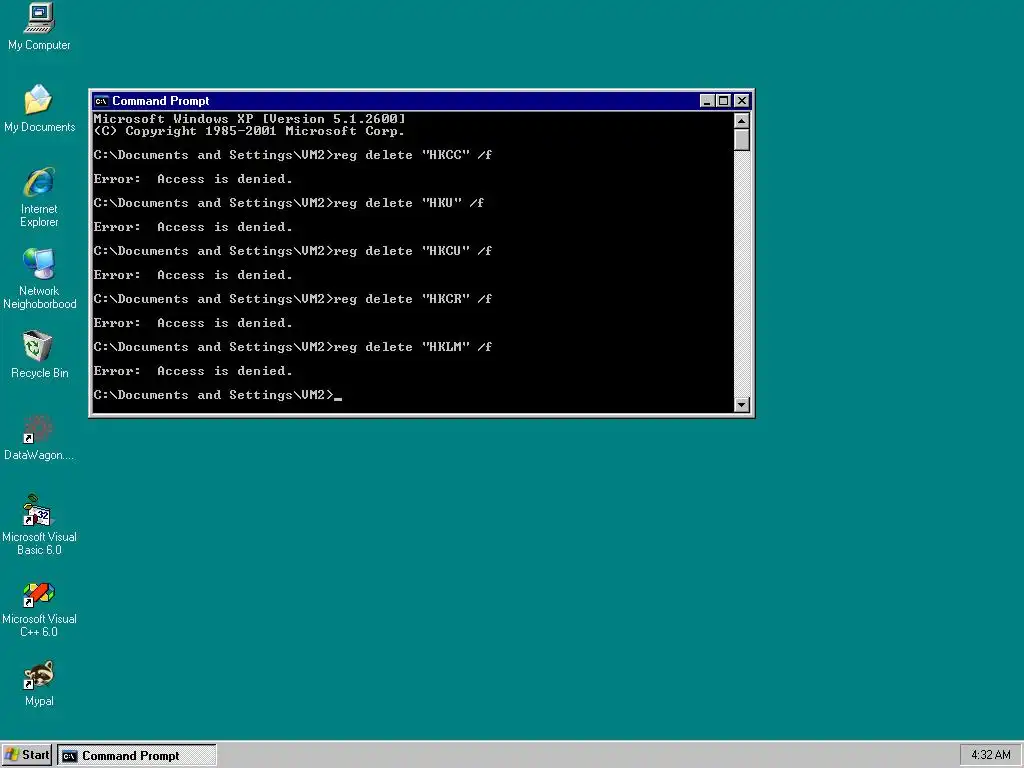Screen dimensions: 1024x768
Task: Click the console vertical scrollbar thumb
Action: pyautogui.click(x=741, y=140)
